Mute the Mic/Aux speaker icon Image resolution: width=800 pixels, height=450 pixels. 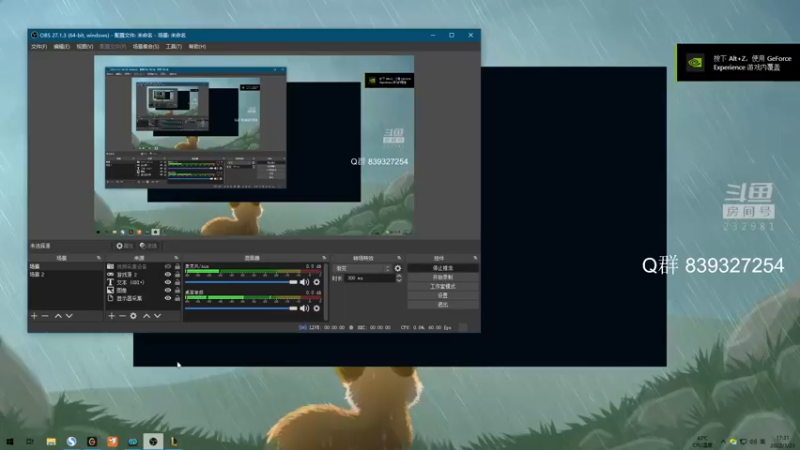(x=305, y=282)
